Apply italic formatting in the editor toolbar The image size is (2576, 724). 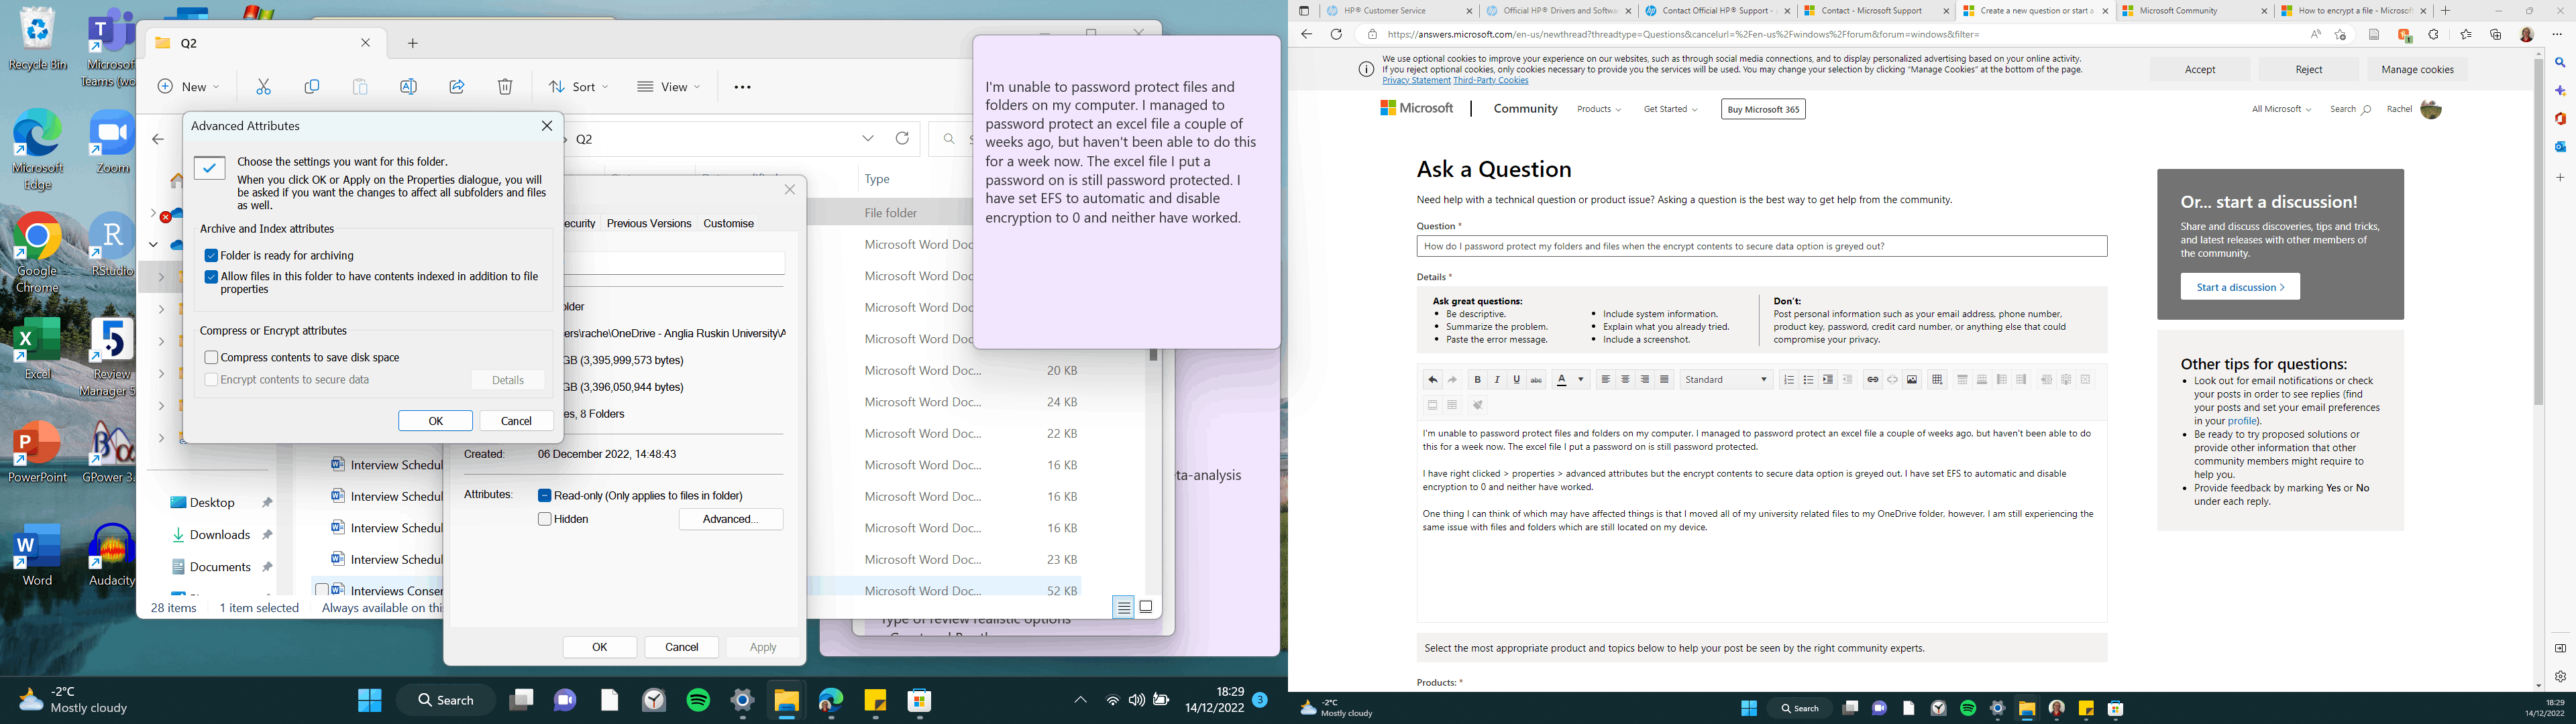tap(1497, 379)
